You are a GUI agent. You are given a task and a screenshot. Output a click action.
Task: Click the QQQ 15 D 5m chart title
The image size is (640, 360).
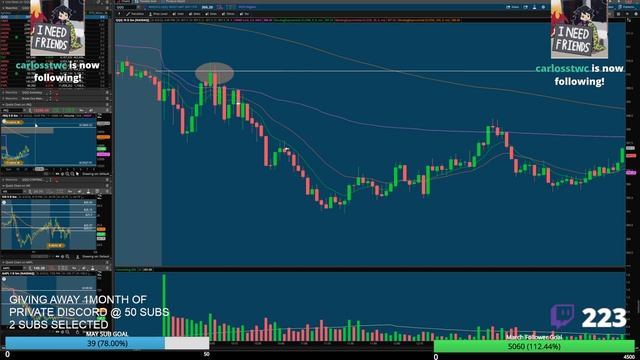point(133,20)
